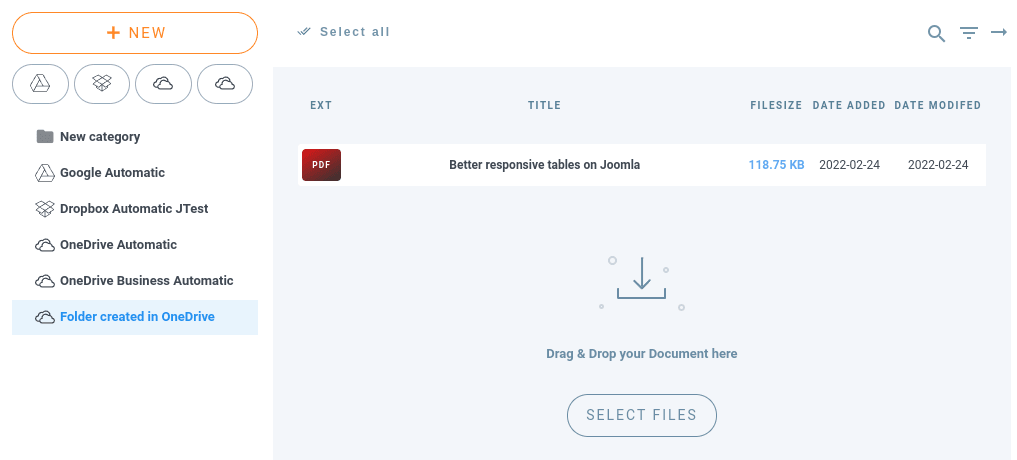Viewport: 1017px width, 460px height.
Task: Open OneDrive Business Automatic category
Action: 146,281
